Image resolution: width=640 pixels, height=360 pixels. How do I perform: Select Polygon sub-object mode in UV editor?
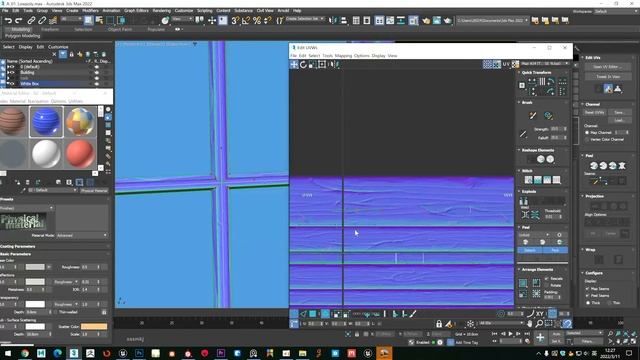pos(312,314)
